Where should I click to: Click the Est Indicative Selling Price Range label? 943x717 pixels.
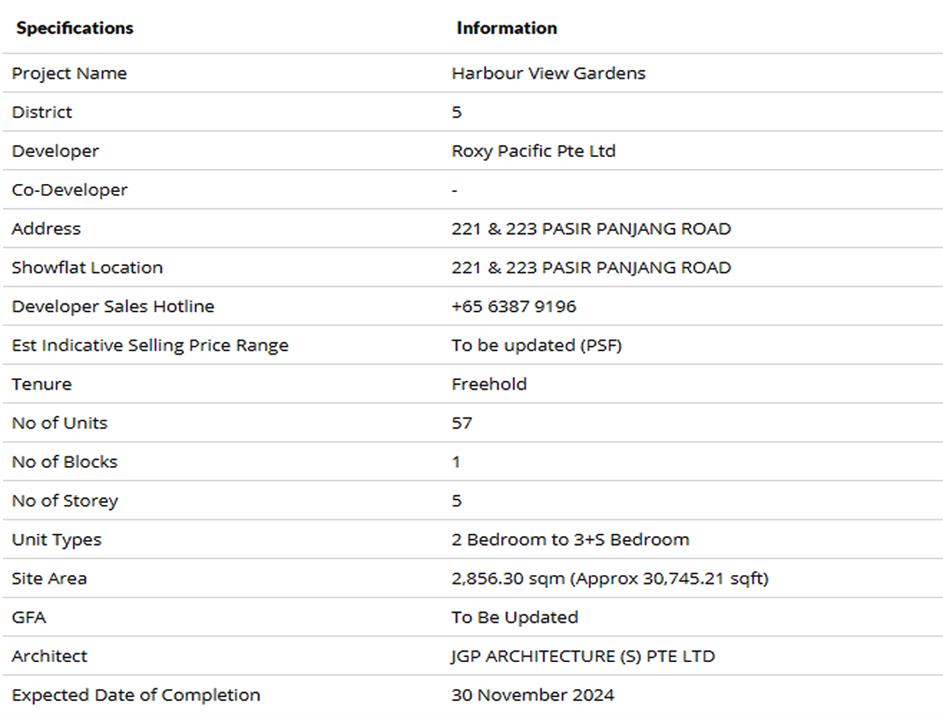[x=150, y=345]
